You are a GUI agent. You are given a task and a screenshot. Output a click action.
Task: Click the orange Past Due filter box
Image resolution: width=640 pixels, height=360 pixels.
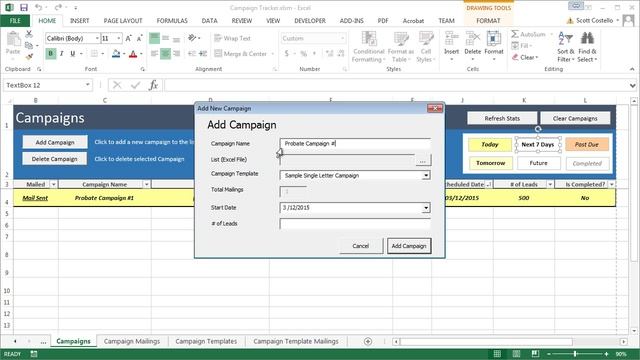tap(587, 144)
